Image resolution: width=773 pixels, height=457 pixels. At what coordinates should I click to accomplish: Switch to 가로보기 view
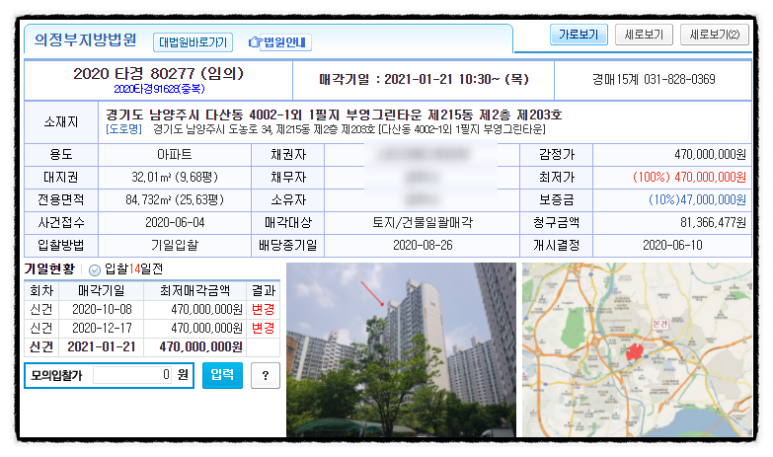(578, 35)
